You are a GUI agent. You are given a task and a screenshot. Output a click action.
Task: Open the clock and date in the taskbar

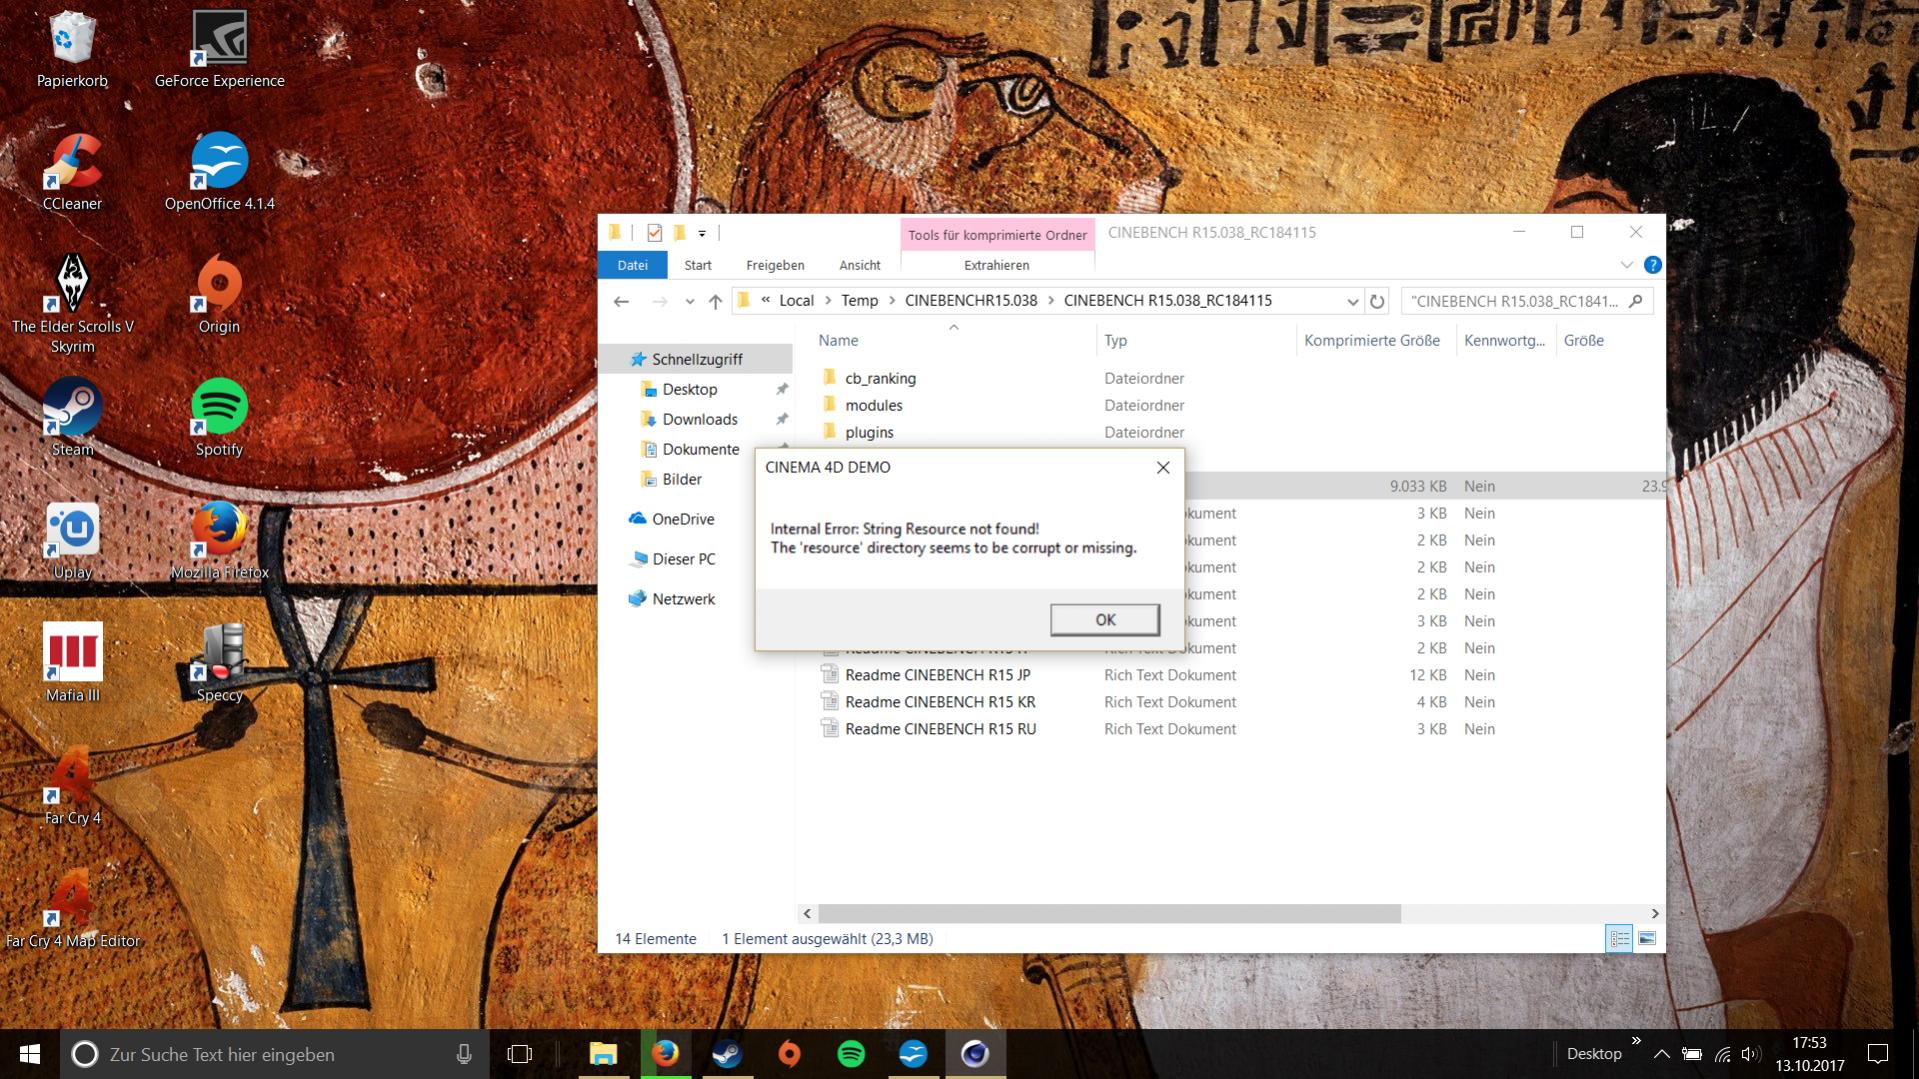pyautogui.click(x=1810, y=1054)
